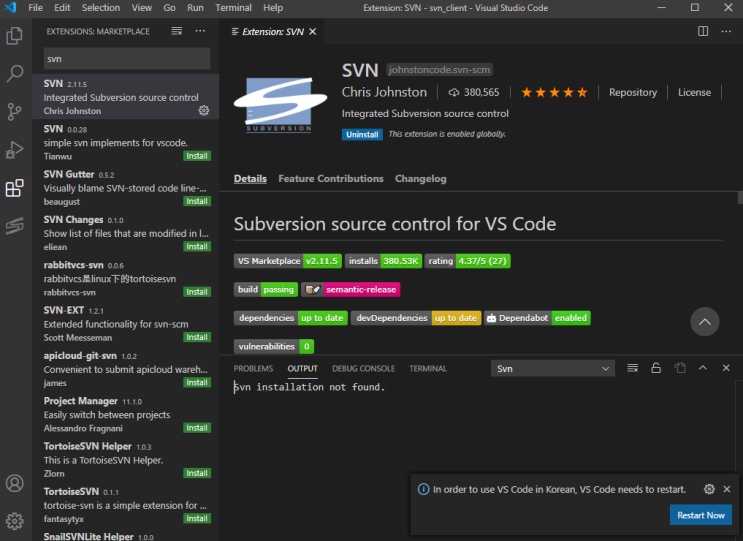Install SVN by Tianwu
This screenshot has width=743, height=541.
pos(197,156)
